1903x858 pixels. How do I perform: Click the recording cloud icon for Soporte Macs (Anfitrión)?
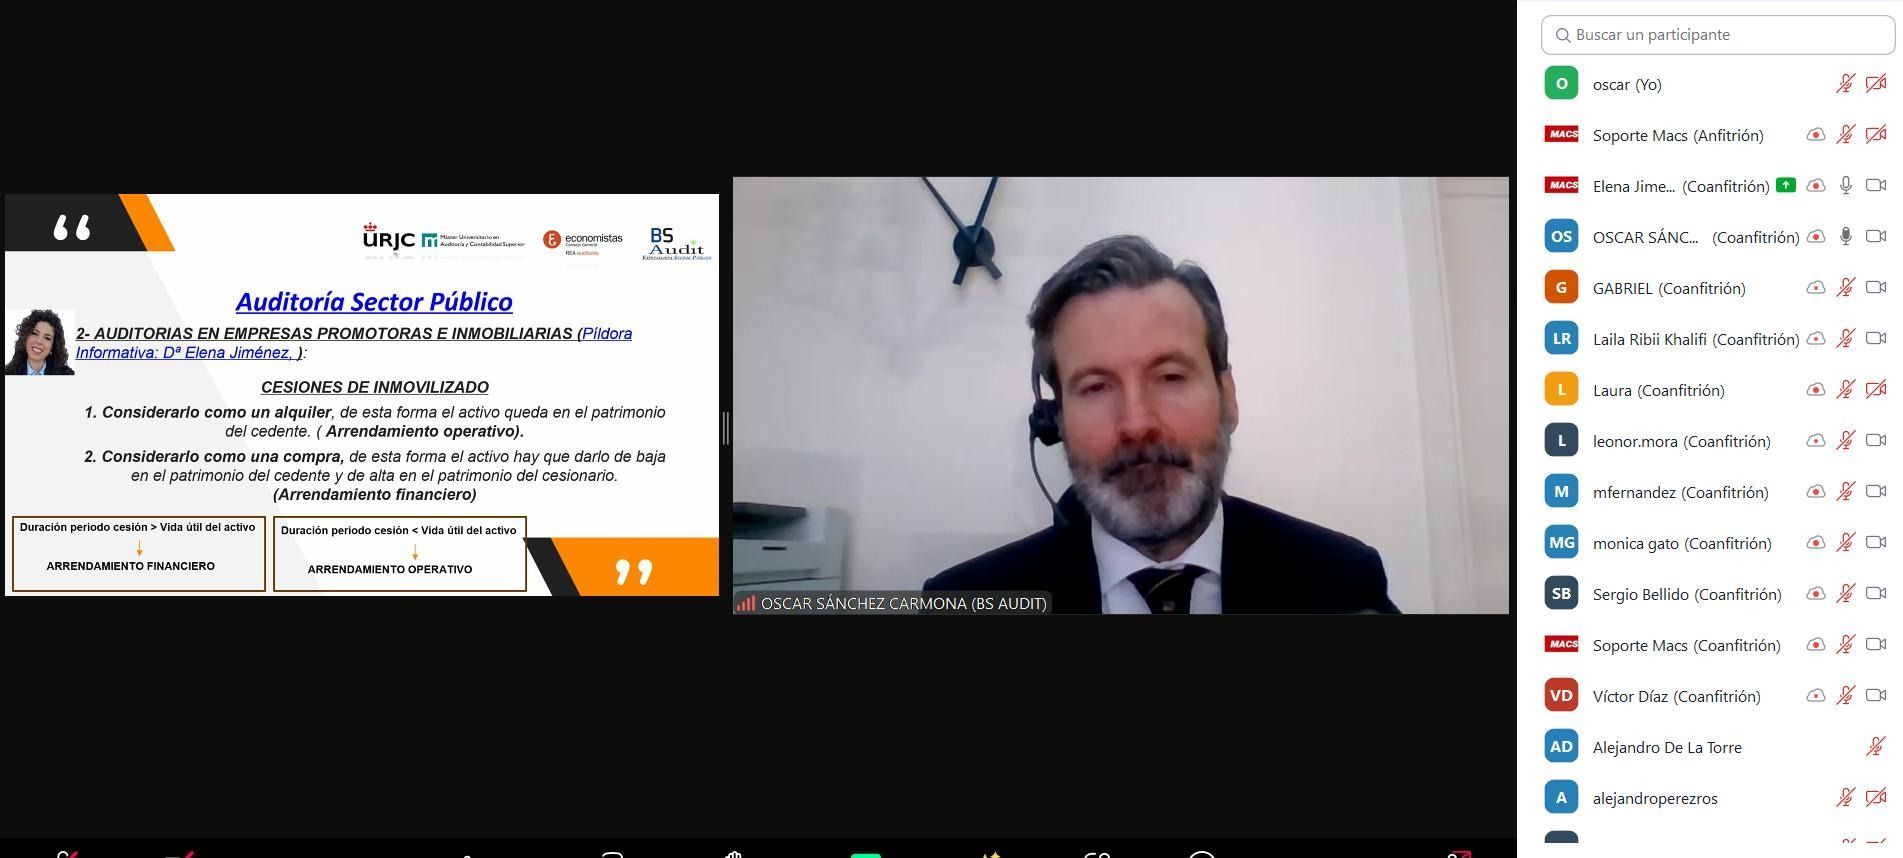click(x=1816, y=135)
